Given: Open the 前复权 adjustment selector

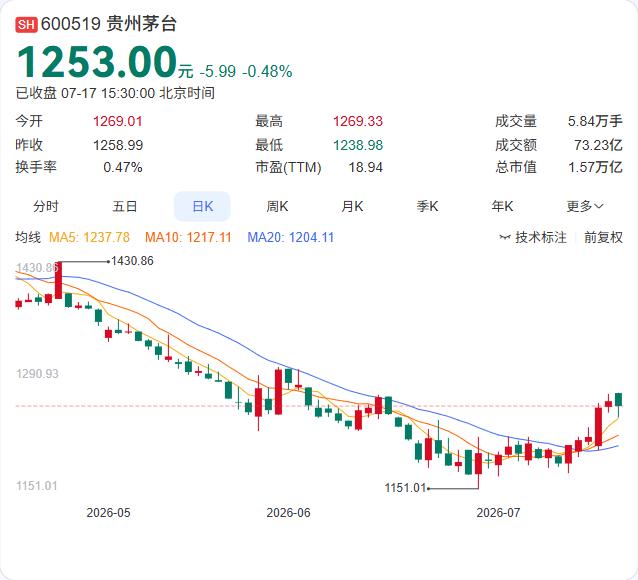Looking at the screenshot, I should pos(603,237).
